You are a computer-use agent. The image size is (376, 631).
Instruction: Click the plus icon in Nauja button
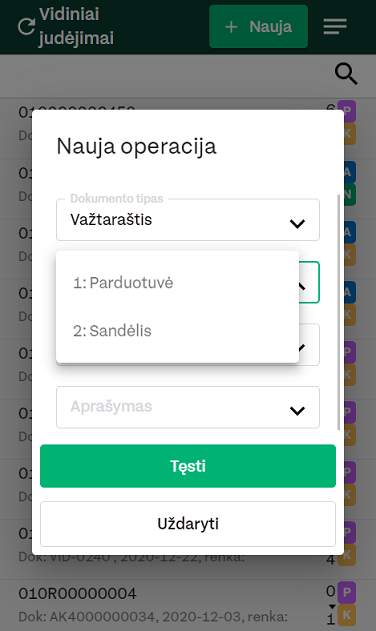click(231, 27)
